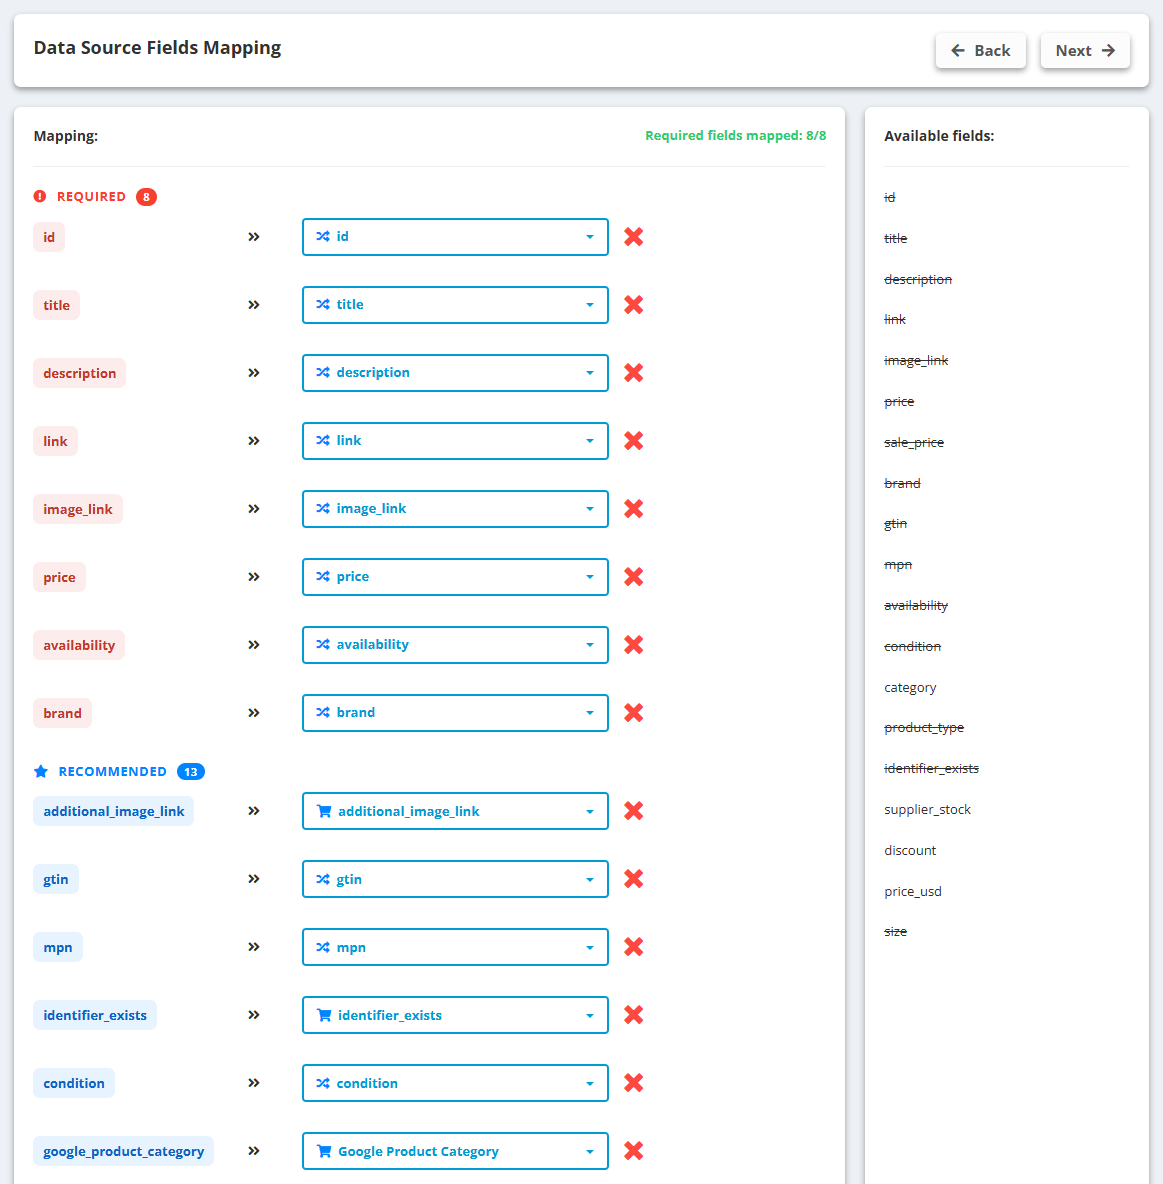
Task: Open the brand mapping dropdown
Action: (455, 713)
